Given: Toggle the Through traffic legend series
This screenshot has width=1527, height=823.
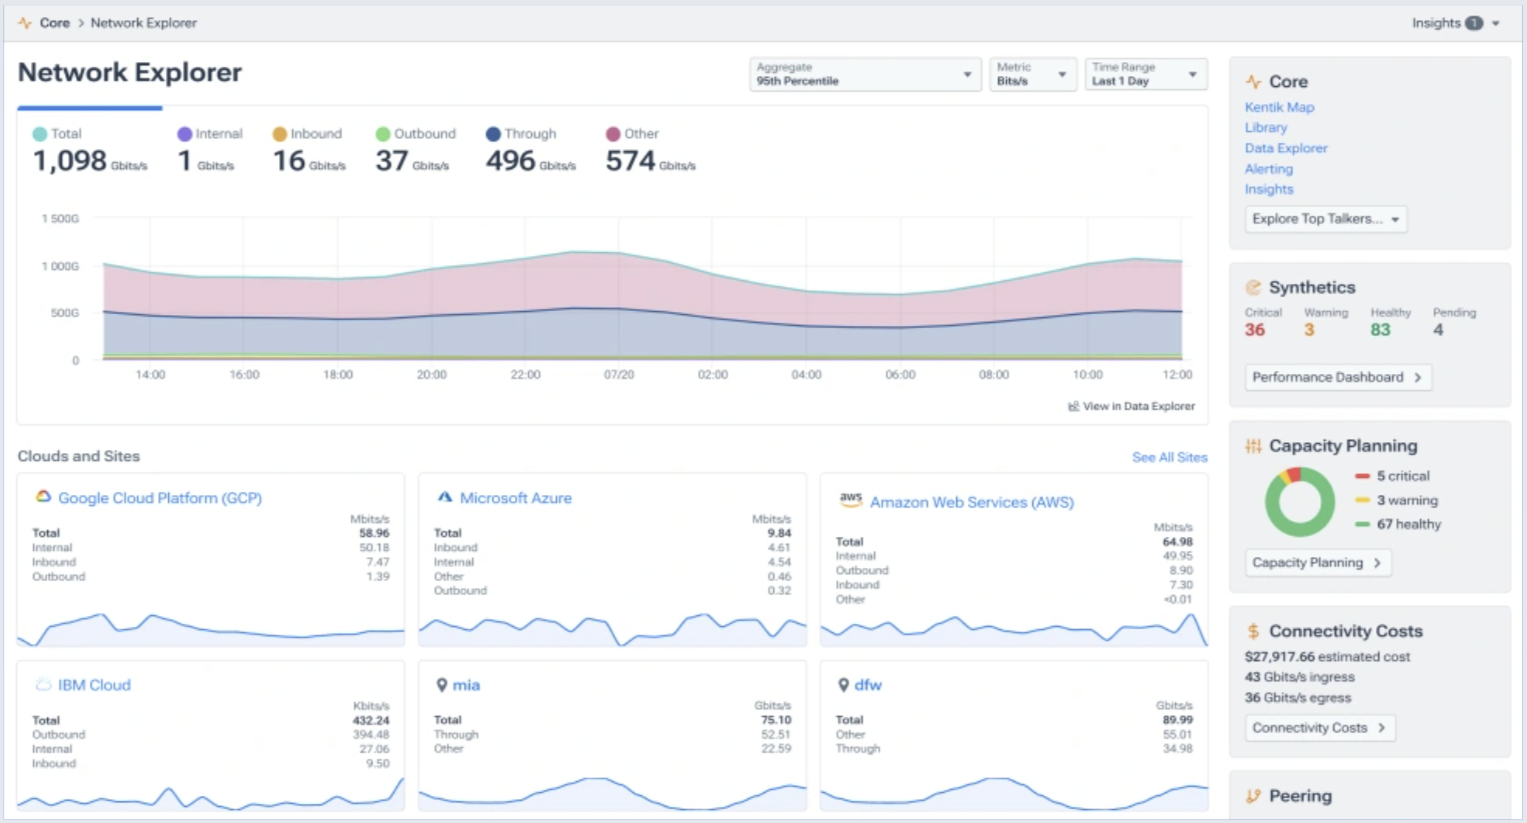Looking at the screenshot, I should [520, 134].
